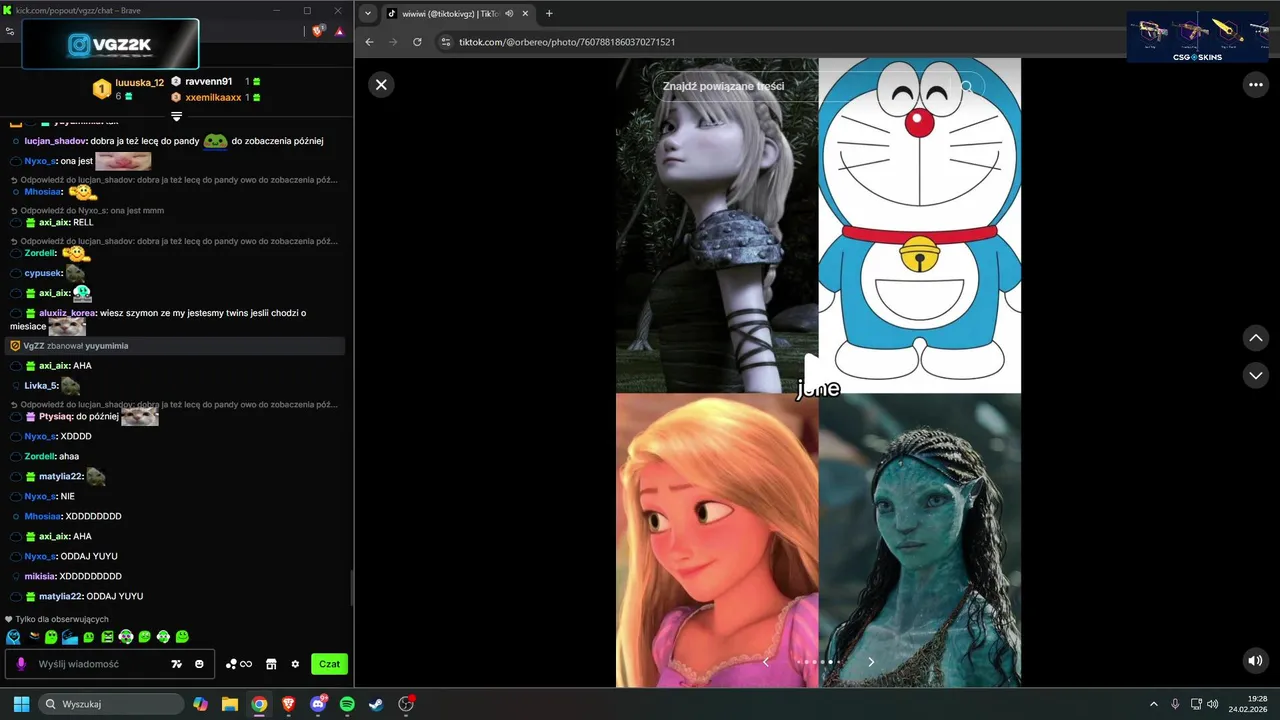Open aluxiiz_korea's username in chat
The height and width of the screenshot is (720, 1280).
pyautogui.click(x=68, y=313)
